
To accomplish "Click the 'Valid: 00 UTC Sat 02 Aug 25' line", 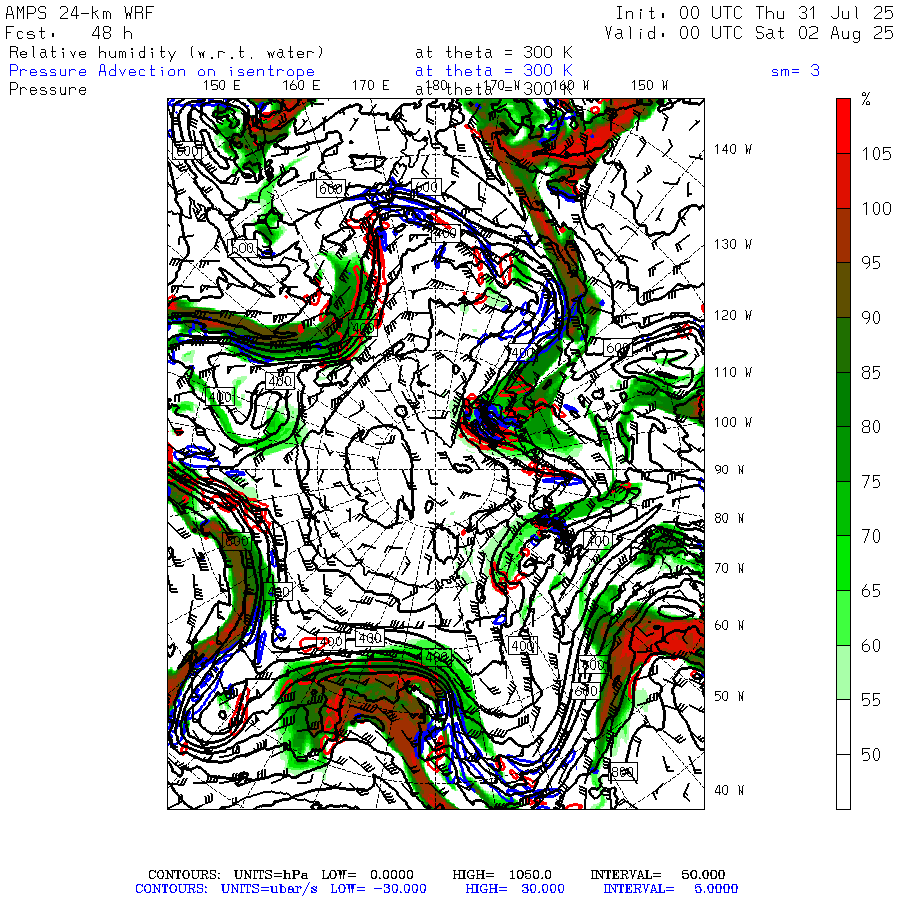I will [749, 33].
